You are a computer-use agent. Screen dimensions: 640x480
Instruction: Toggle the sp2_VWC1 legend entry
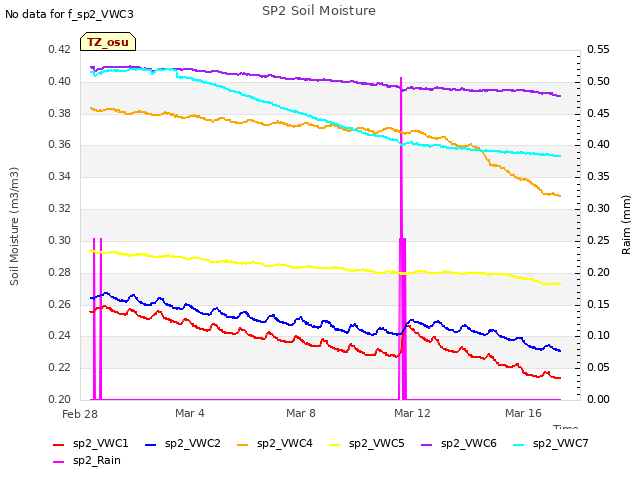(91, 444)
